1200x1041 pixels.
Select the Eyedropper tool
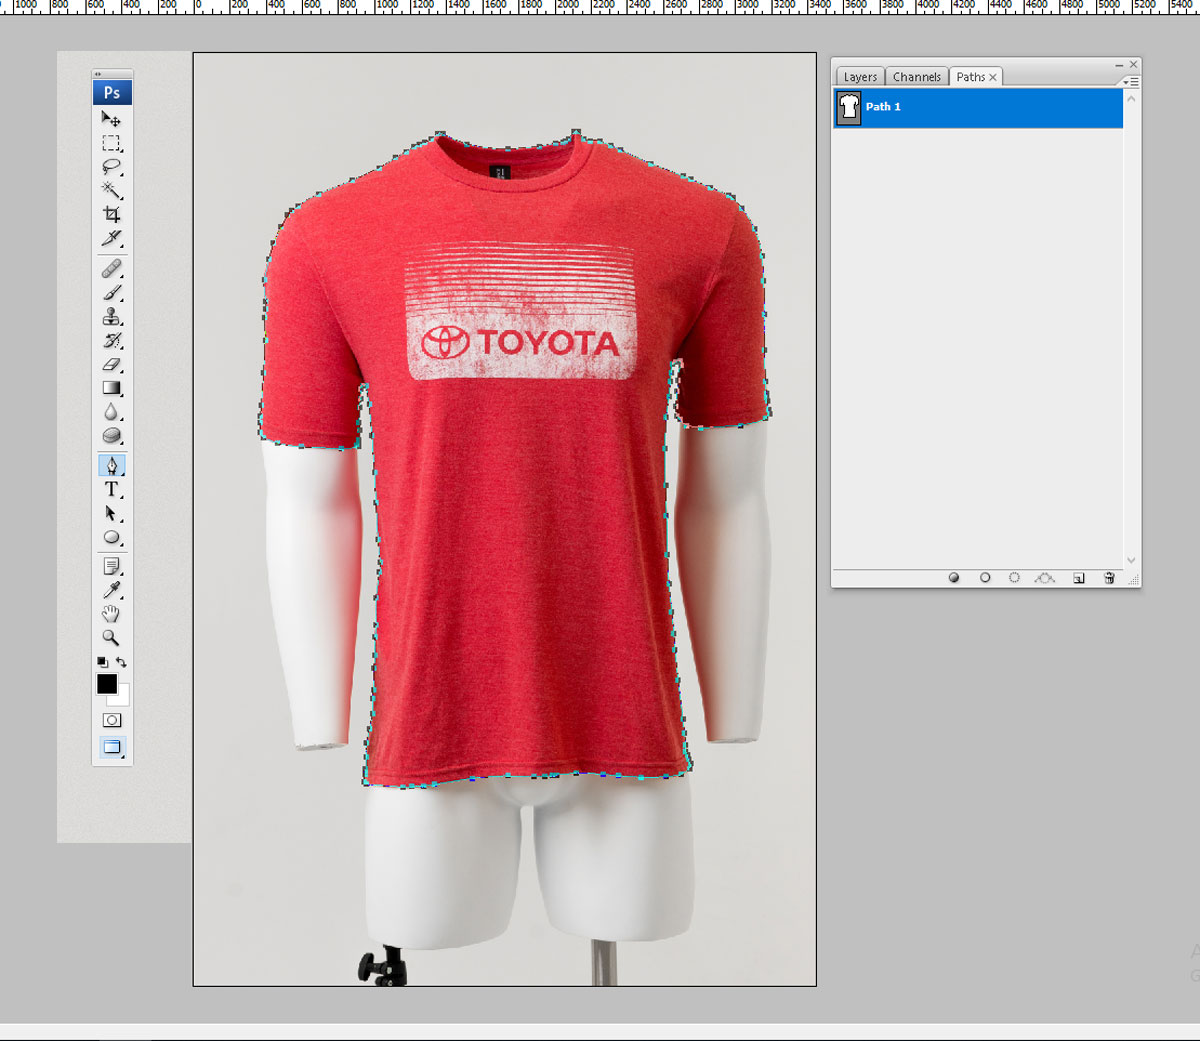[x=111, y=590]
